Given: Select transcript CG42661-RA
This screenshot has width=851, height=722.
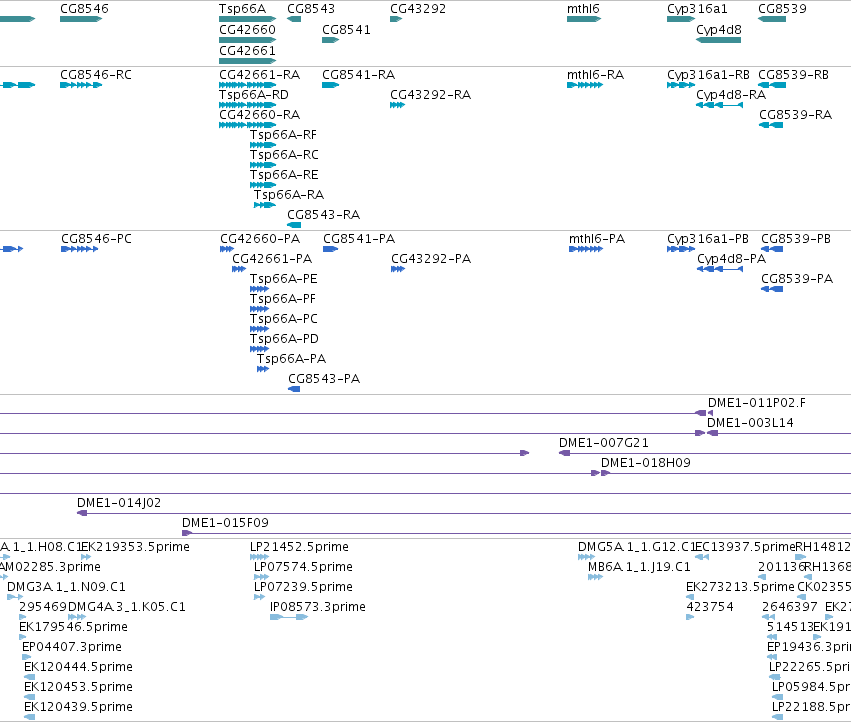Looking at the screenshot, I should [247, 85].
